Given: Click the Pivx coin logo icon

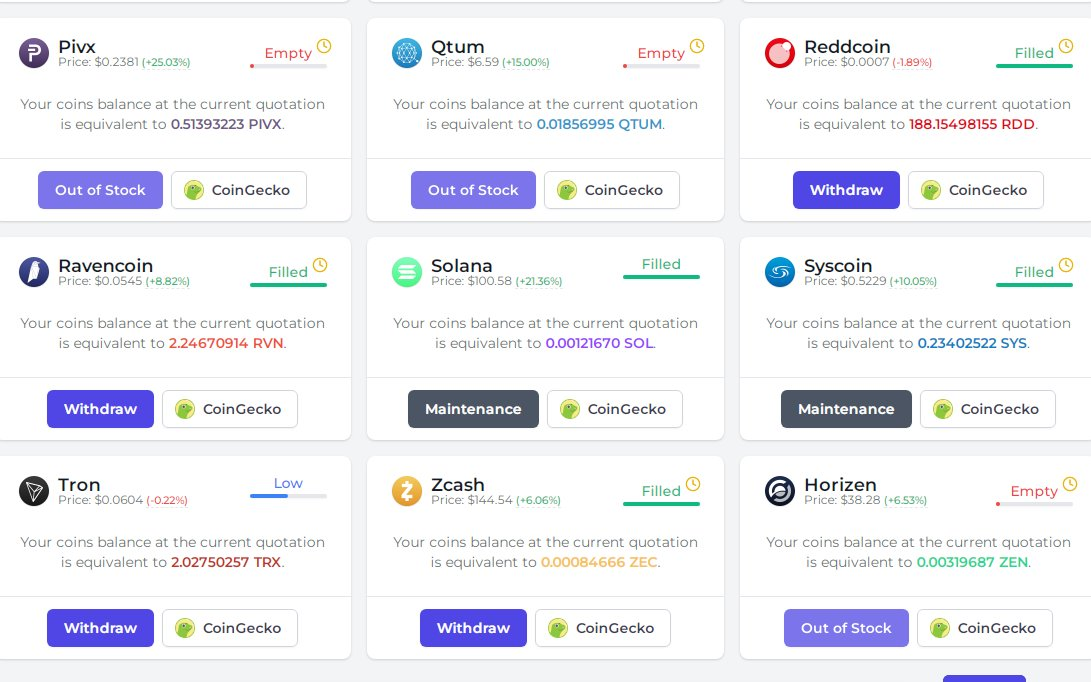Looking at the screenshot, I should (33, 53).
